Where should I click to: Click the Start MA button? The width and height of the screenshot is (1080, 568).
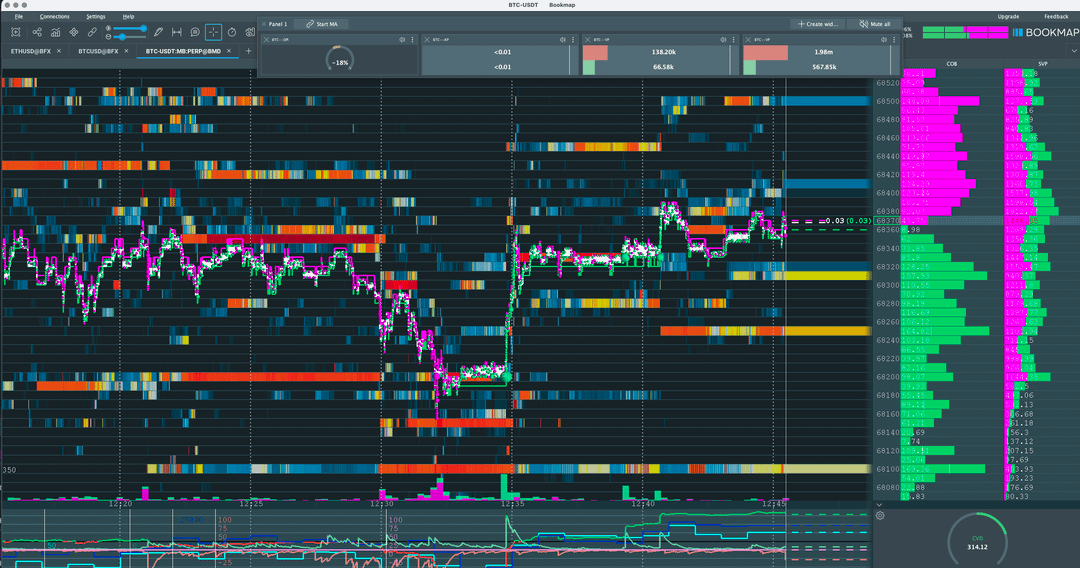point(322,24)
